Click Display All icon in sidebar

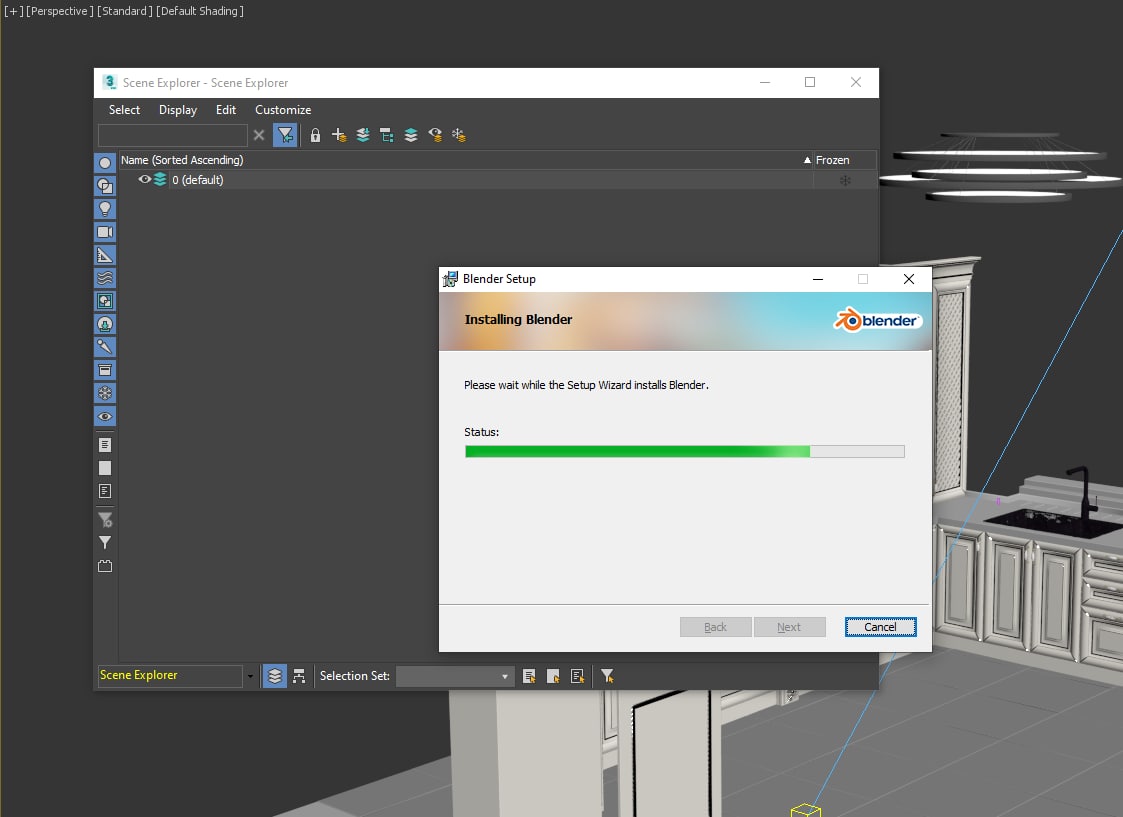coord(105,445)
